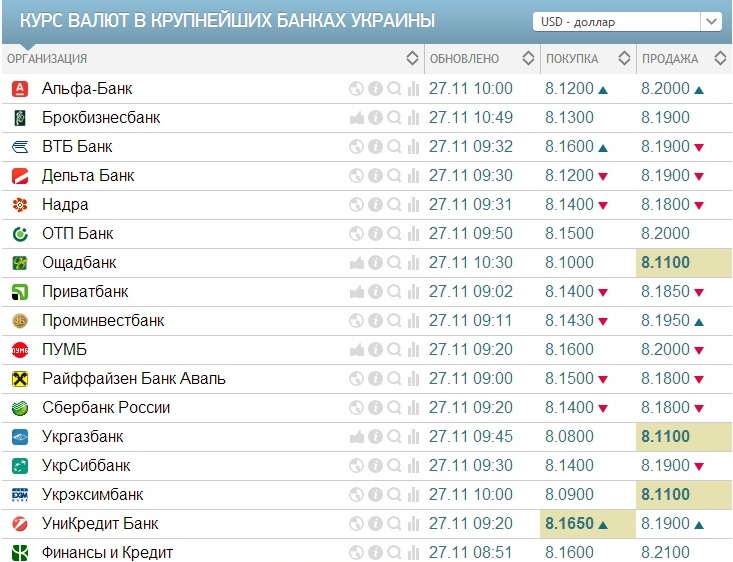Click Альфа-Банк magnifier icon
Screen dimensions: 733x562
(395, 88)
